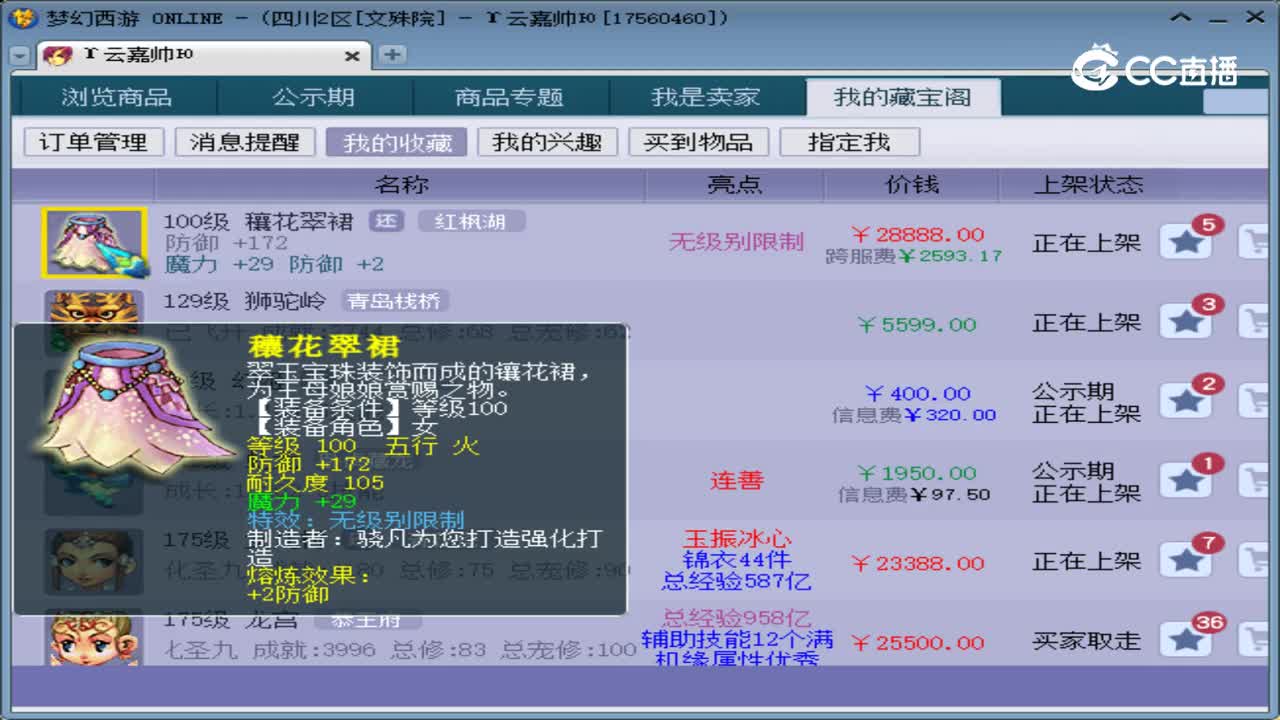Toggle favorite star with badge 5
Screen dimensions: 1280x720
click(1186, 241)
